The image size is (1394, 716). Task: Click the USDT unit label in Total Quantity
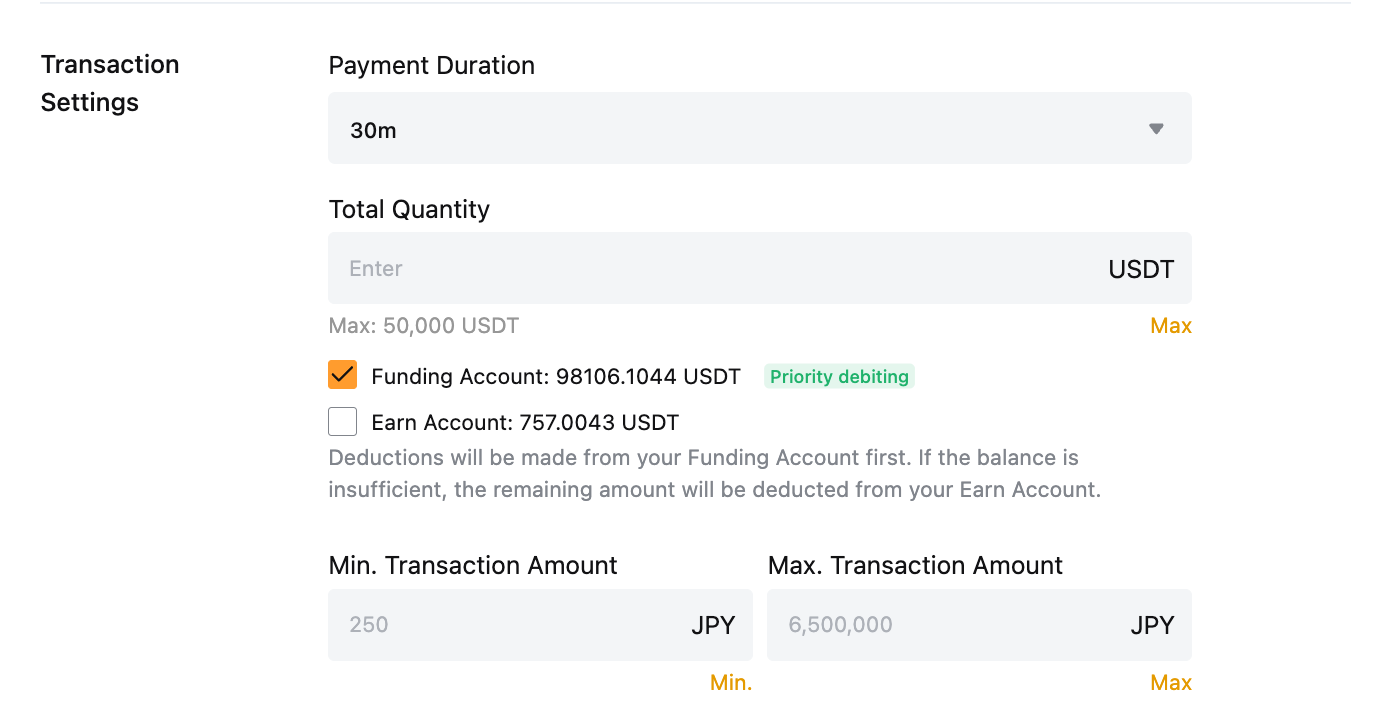pyautogui.click(x=1141, y=269)
